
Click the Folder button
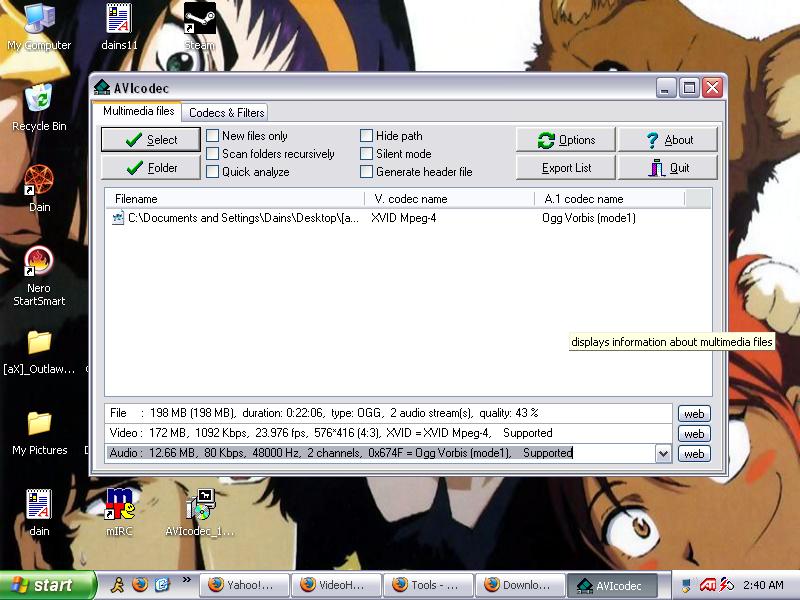pos(151,168)
